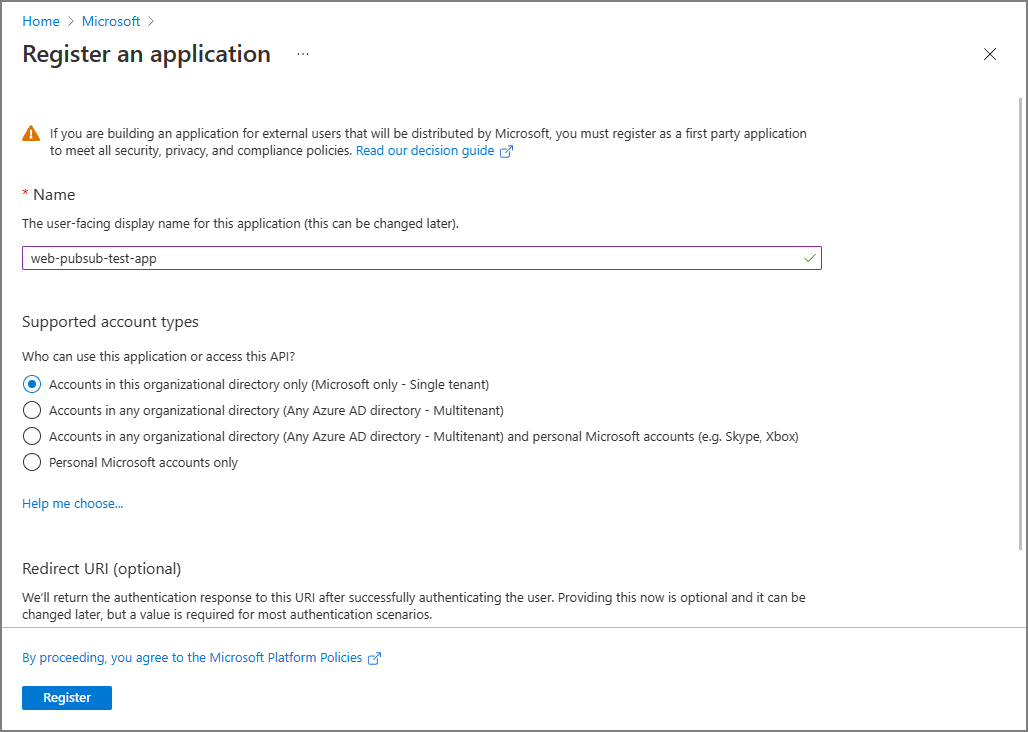Open Read our decision guide link
This screenshot has height=732, width=1028.
click(425, 151)
